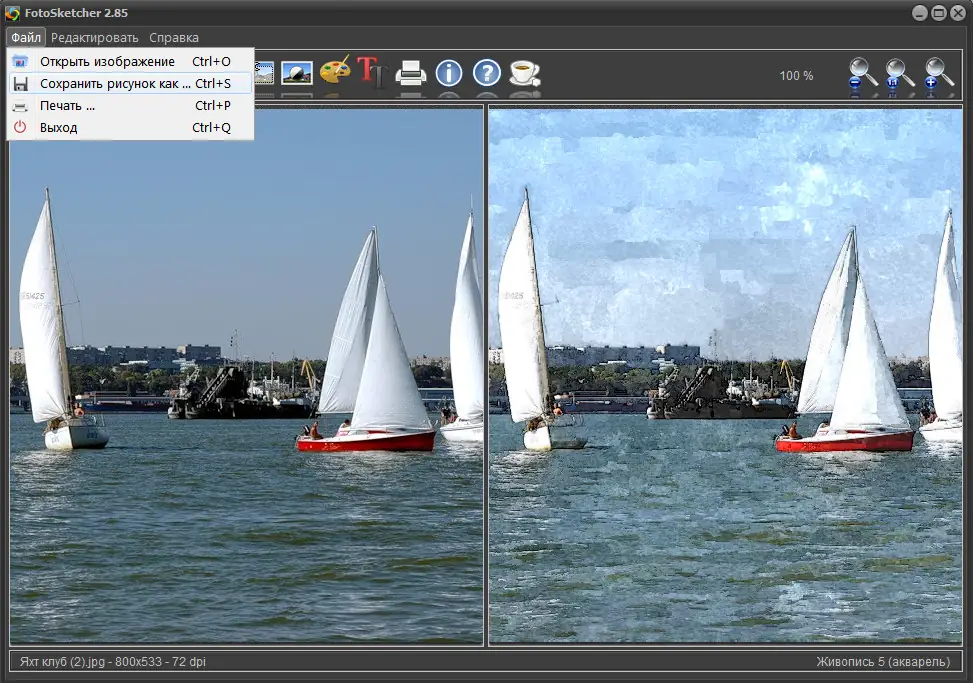This screenshot has width=973, height=683.
Task: Open the Редактировать menu
Action: click(x=94, y=37)
